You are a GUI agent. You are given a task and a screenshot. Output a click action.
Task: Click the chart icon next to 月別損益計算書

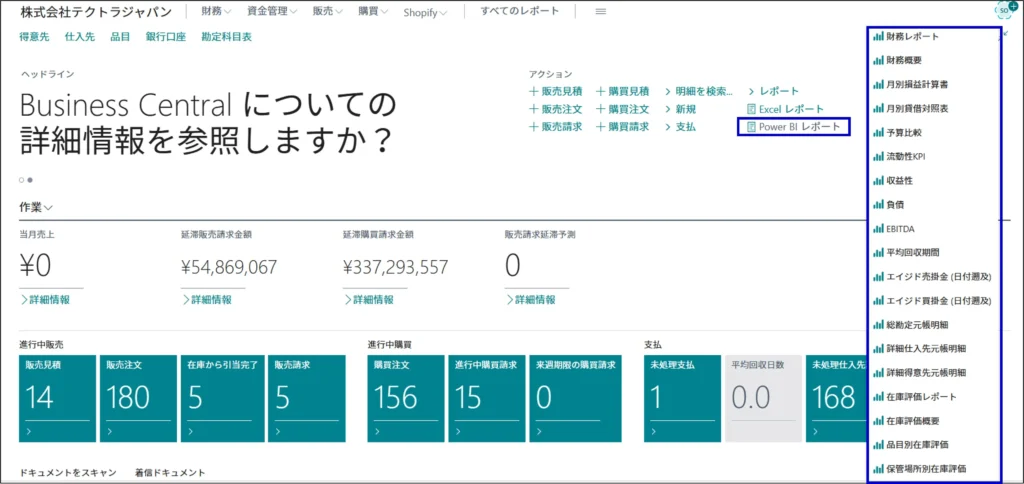[x=879, y=85]
